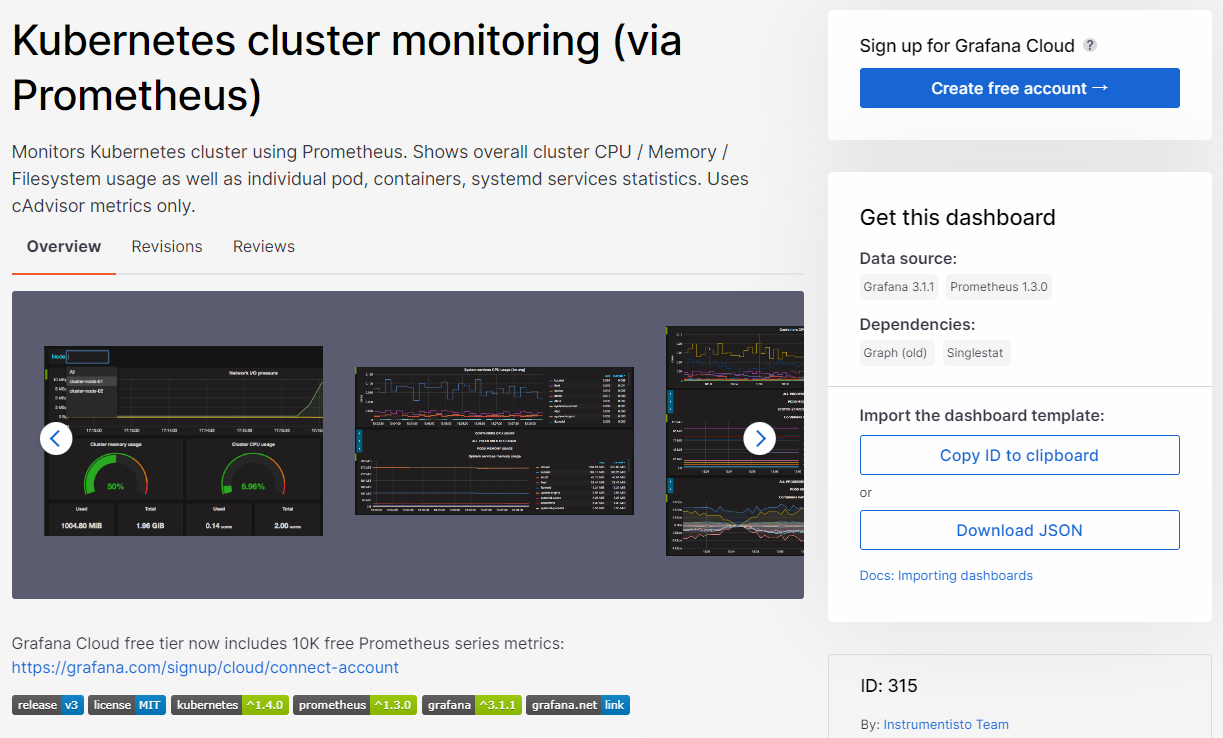Click the license MIT badge
Screen dimensions: 1223x738
coord(127,705)
